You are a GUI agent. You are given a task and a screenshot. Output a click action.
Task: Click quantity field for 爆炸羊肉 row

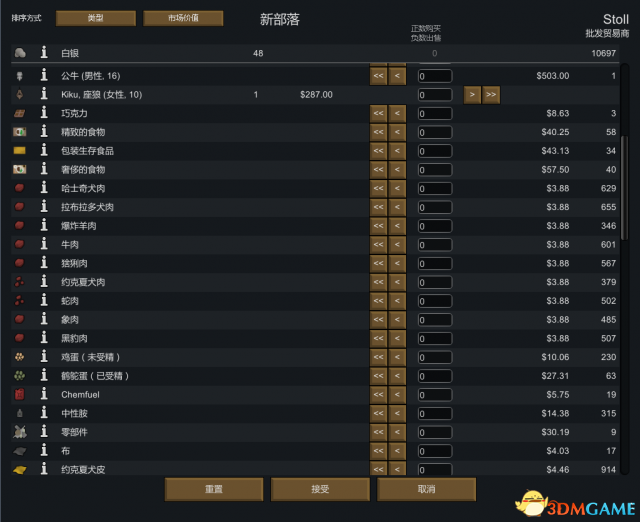pyautogui.click(x=435, y=227)
